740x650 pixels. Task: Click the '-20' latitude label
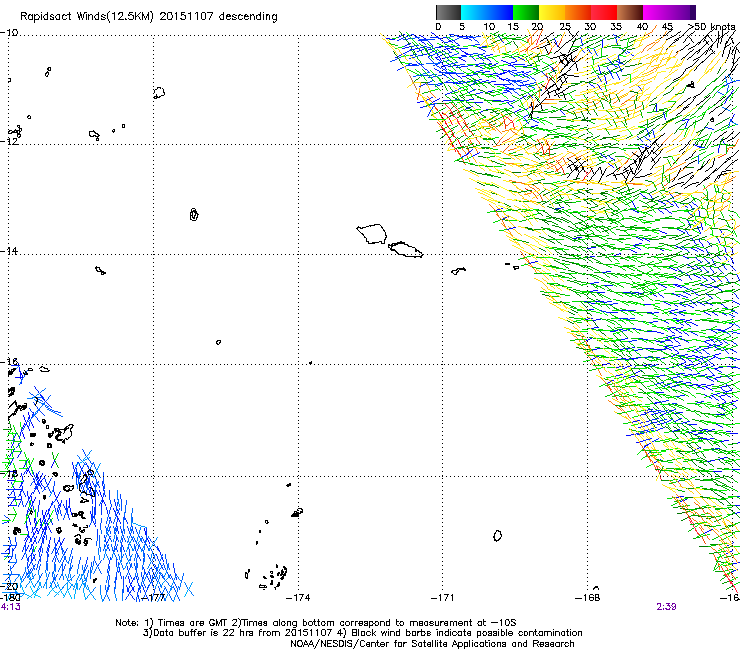coord(9,586)
